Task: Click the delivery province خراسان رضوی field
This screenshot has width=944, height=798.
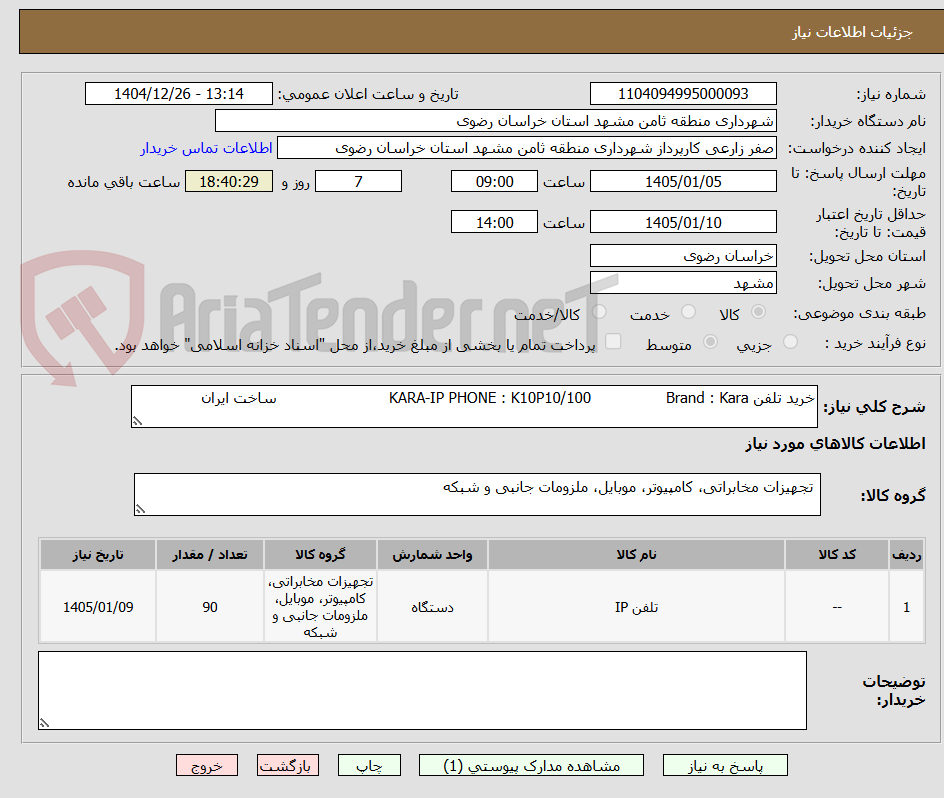Action: [683, 256]
